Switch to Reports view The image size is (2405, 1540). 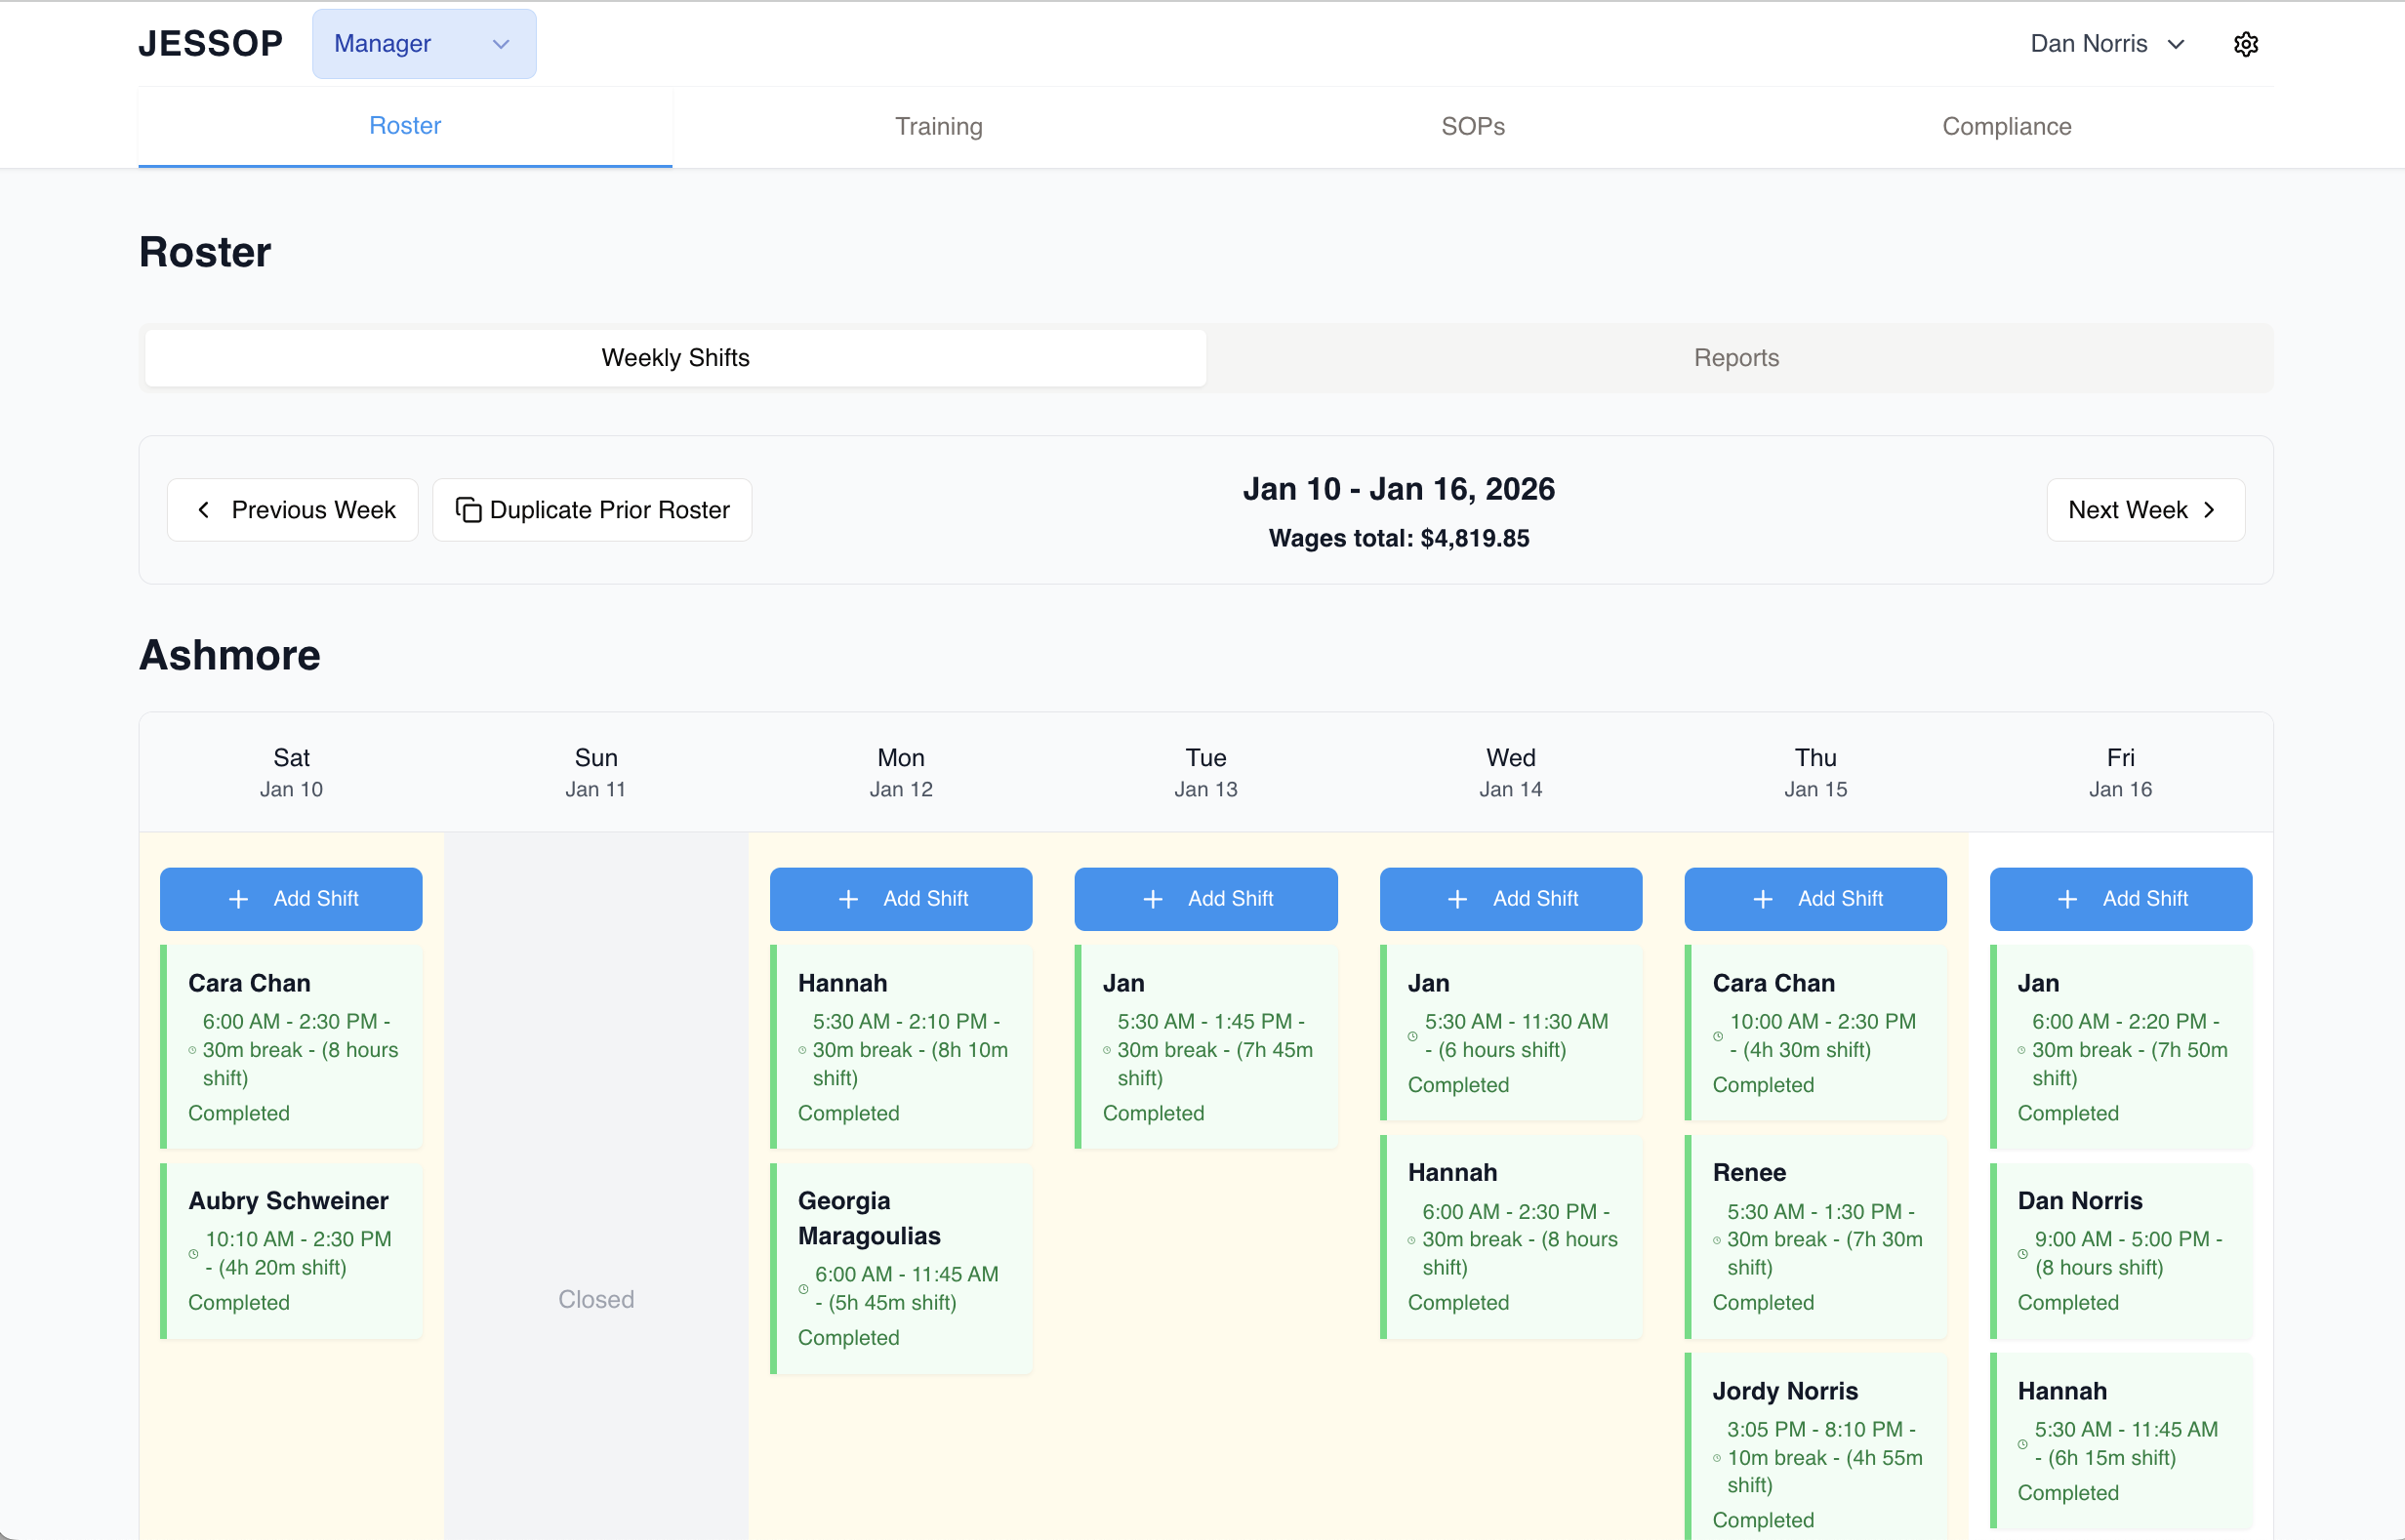pos(1735,358)
